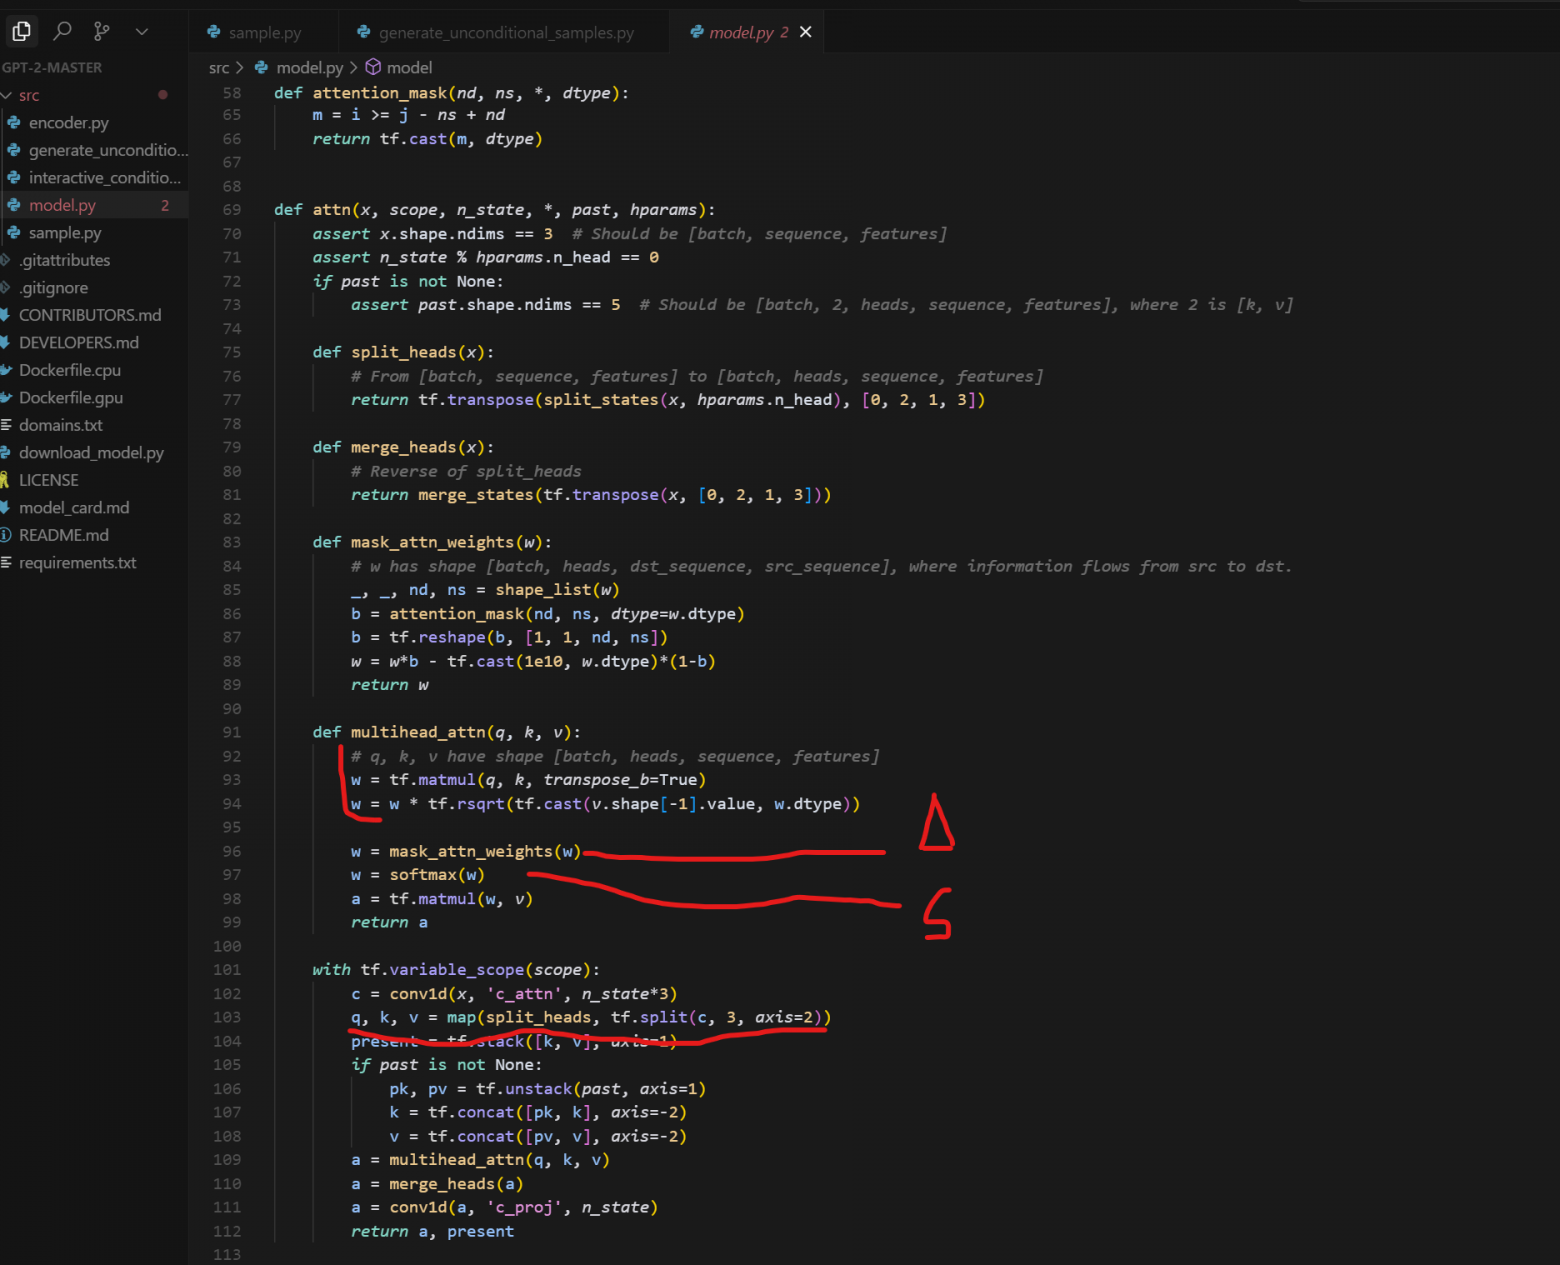Switch to the sample.py tab
This screenshot has width=1560, height=1265.
264,33
